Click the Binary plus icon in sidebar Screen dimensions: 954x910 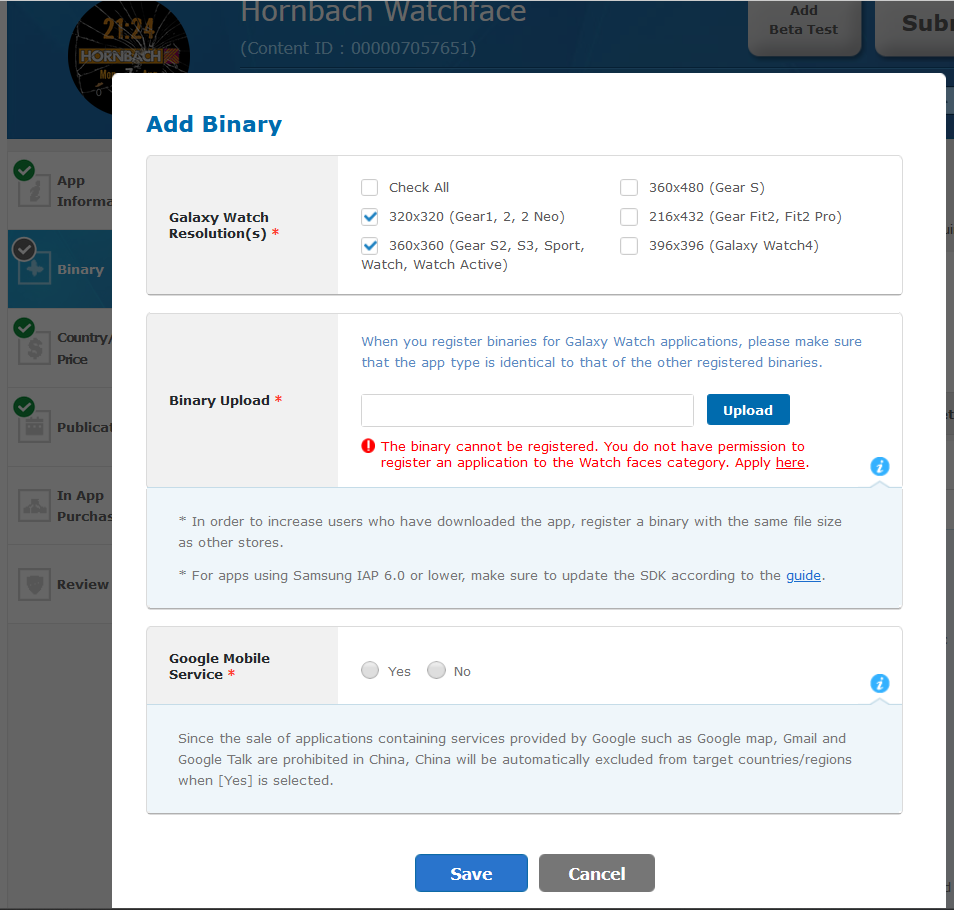coord(34,270)
